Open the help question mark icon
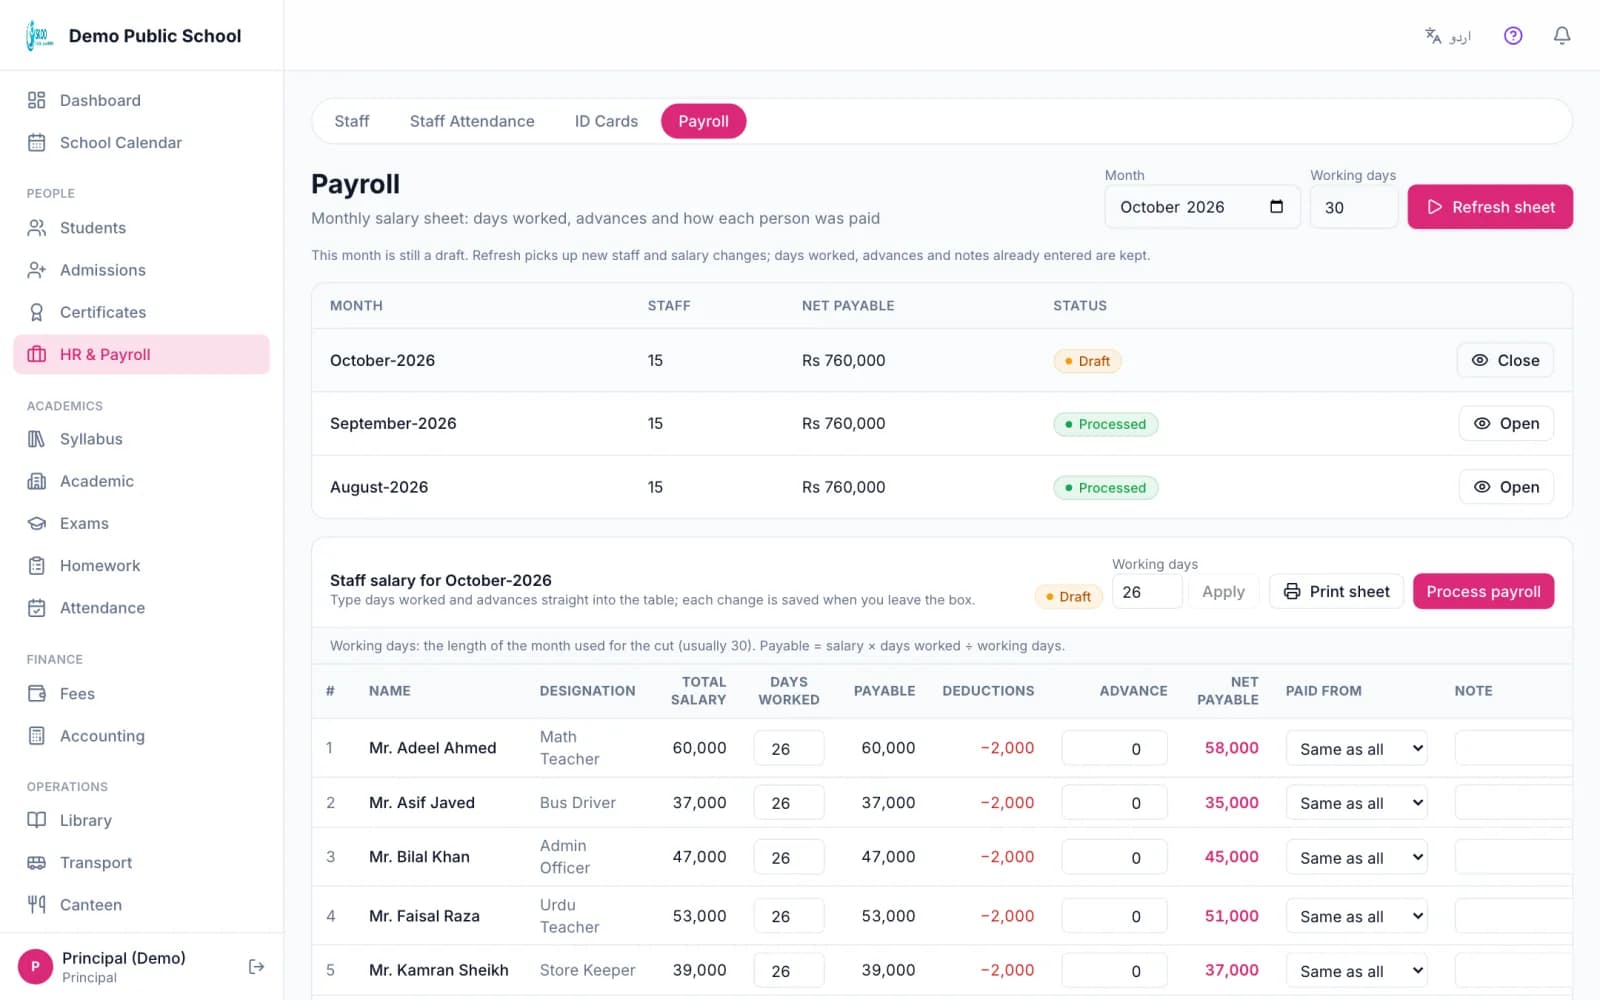Image resolution: width=1600 pixels, height=1000 pixels. pyautogui.click(x=1513, y=36)
